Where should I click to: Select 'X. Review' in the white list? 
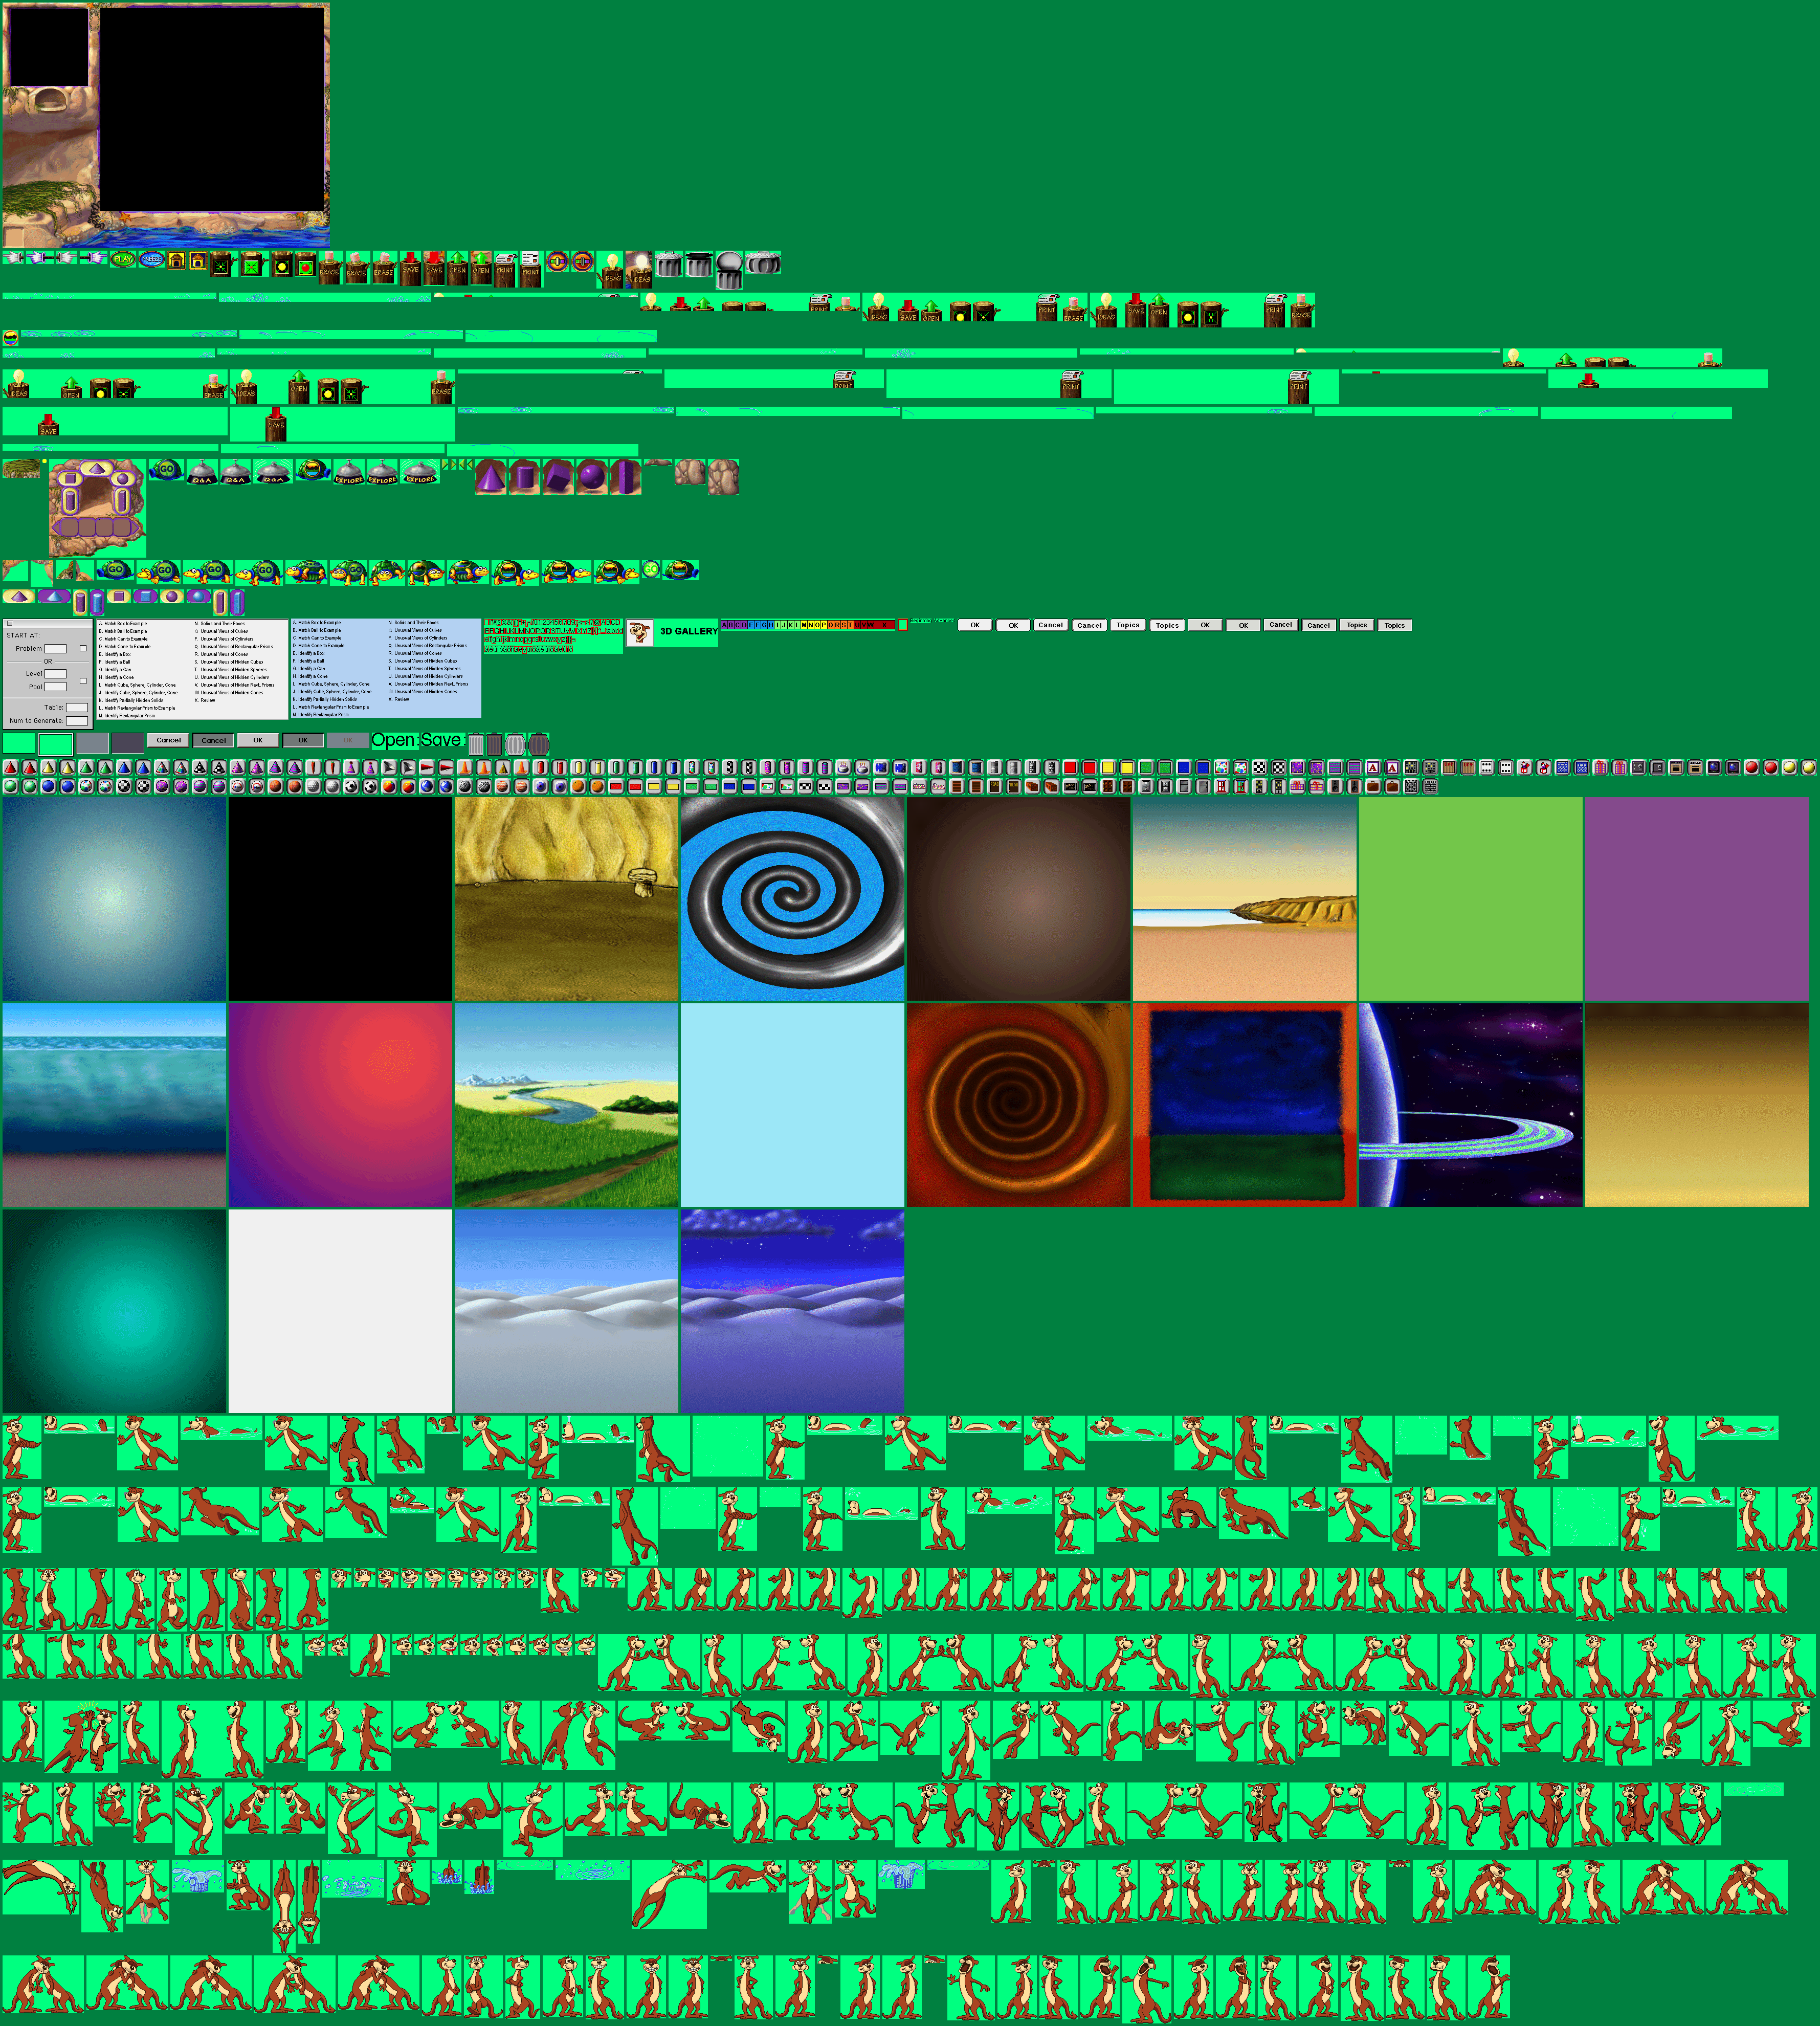(205, 700)
